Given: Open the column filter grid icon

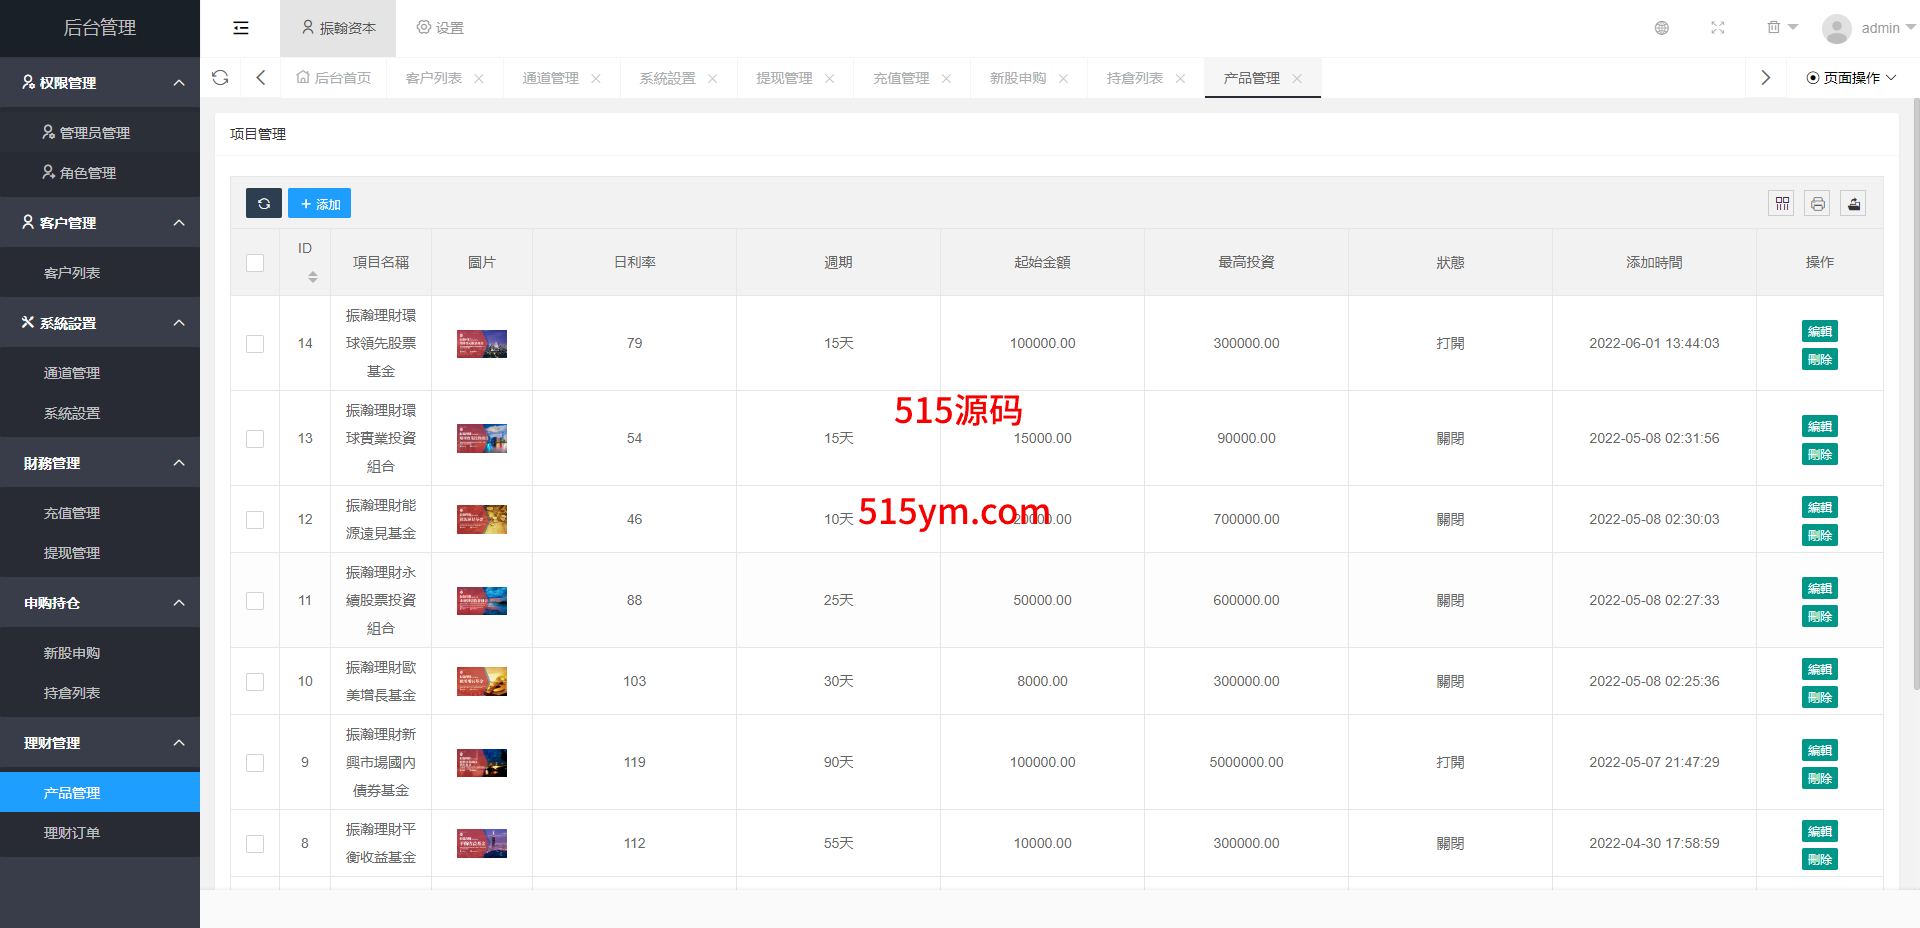Looking at the screenshot, I should 1781,204.
